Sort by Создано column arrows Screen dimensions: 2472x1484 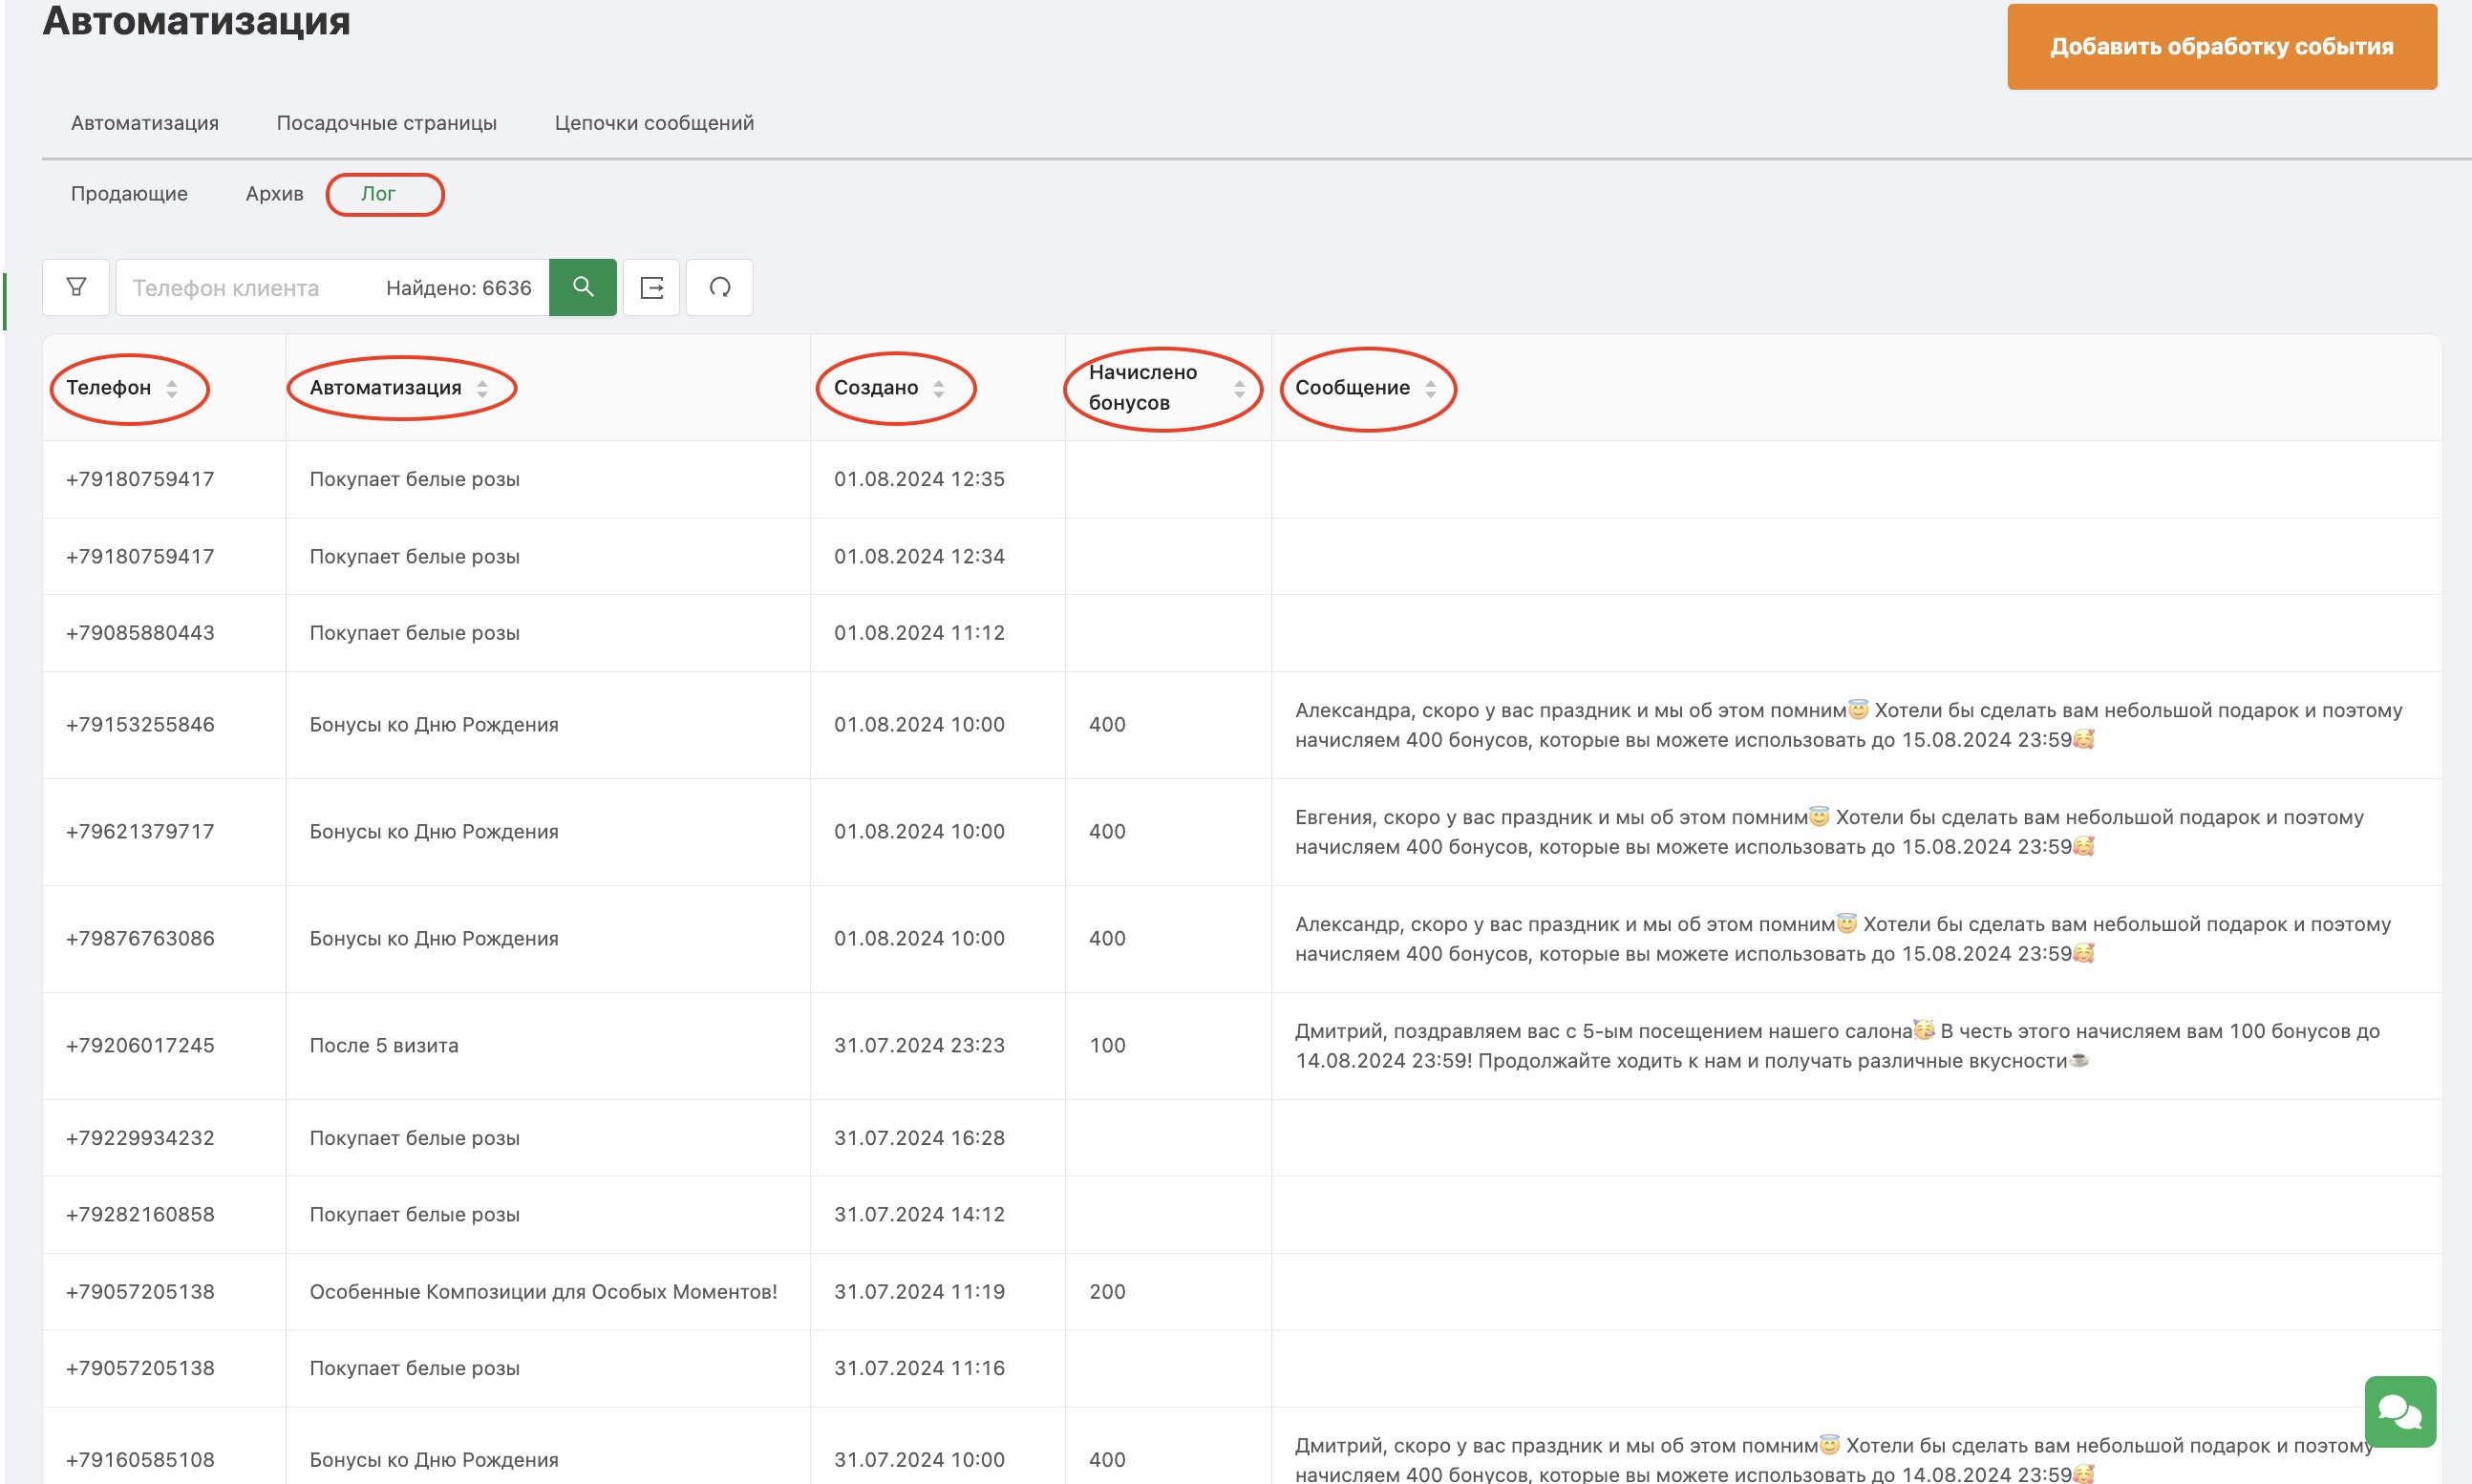[x=939, y=388]
